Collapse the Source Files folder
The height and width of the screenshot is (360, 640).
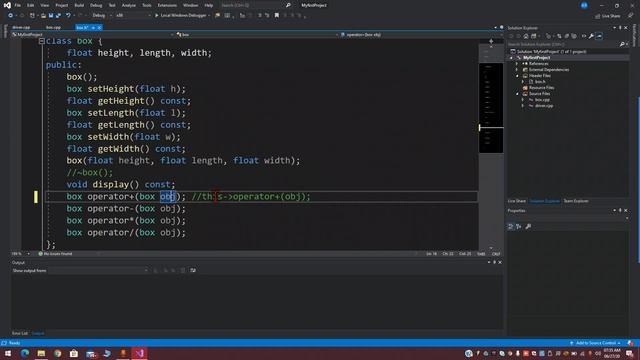point(517,93)
